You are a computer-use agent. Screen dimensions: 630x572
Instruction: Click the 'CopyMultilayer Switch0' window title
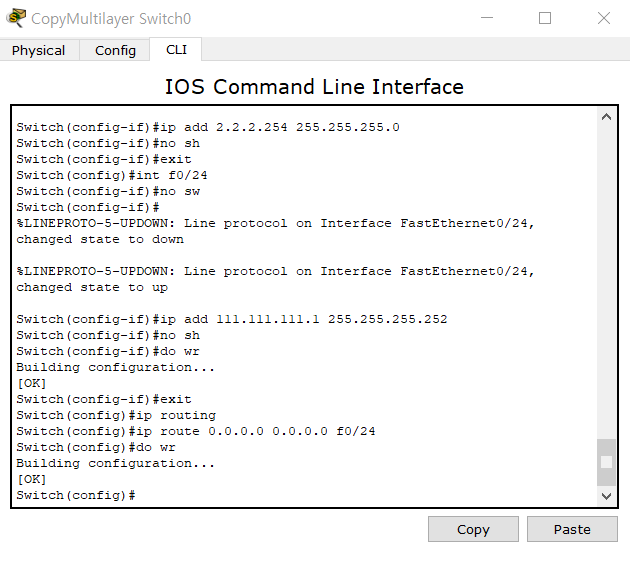pyautogui.click(x=111, y=18)
